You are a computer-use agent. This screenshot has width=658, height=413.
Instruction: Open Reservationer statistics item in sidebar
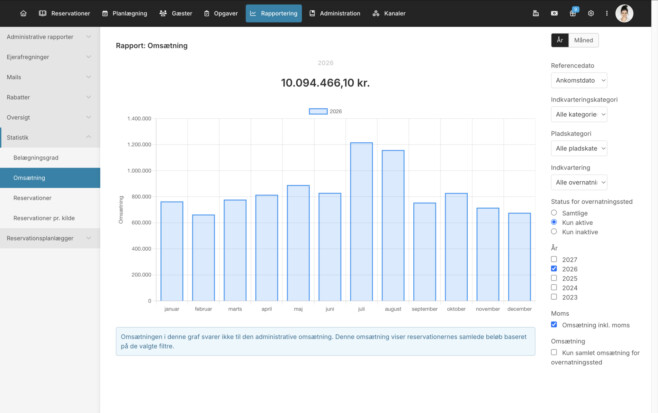50,198
